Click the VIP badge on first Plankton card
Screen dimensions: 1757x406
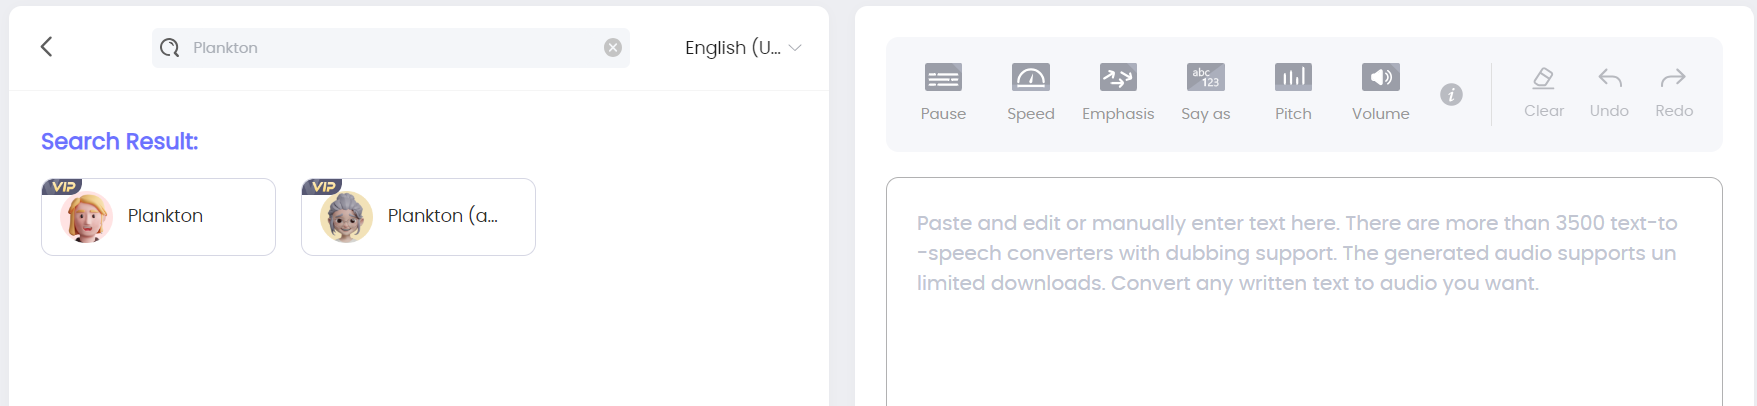coord(62,187)
